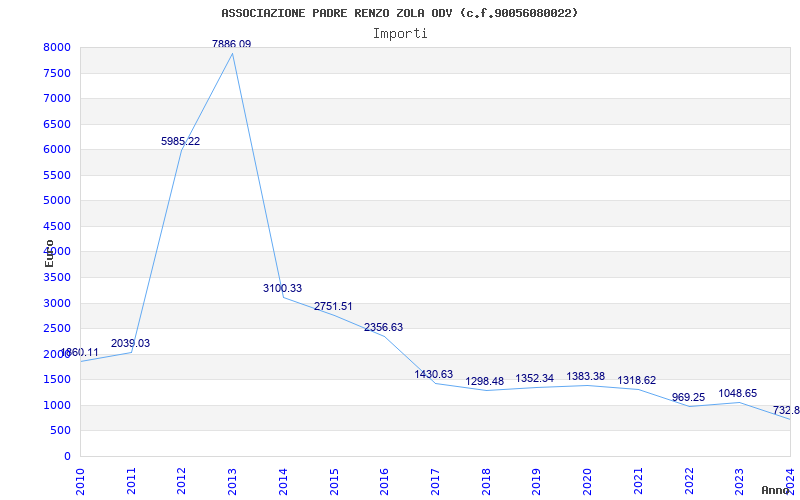The height and width of the screenshot is (500, 800).
Task: Select the peak data label 7886.09
Action: (x=232, y=44)
